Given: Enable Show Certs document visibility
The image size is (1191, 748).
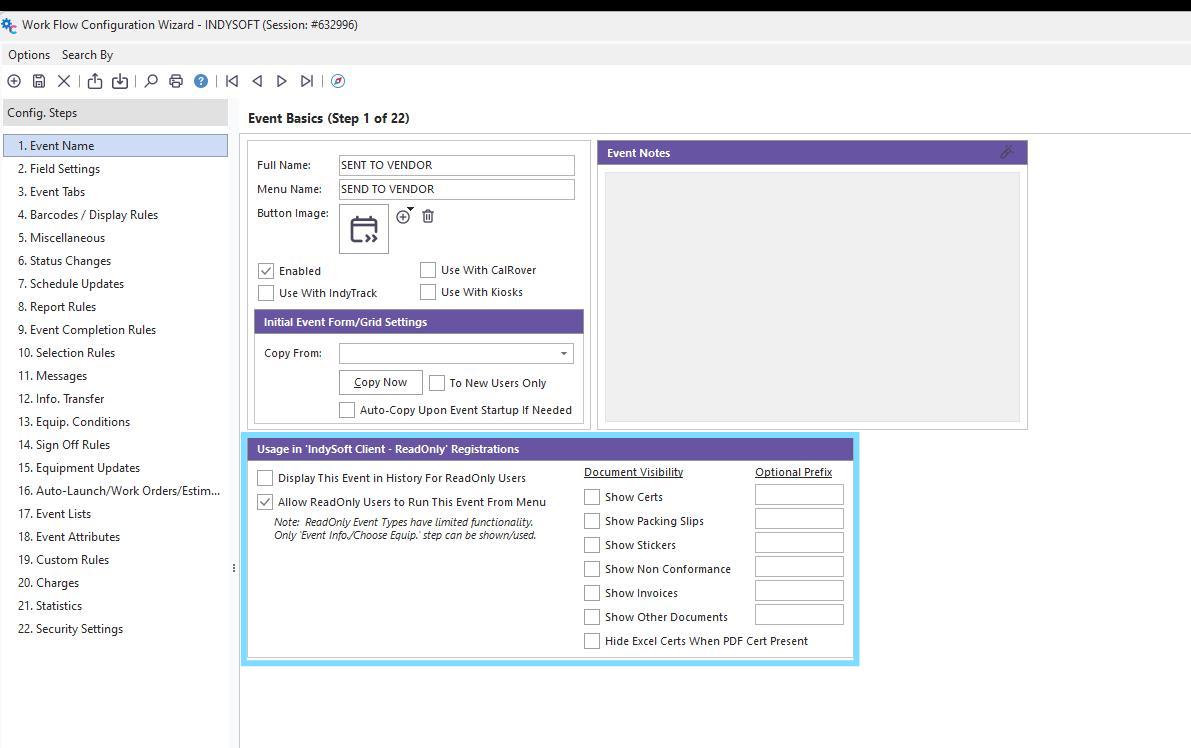Looking at the screenshot, I should (x=590, y=496).
